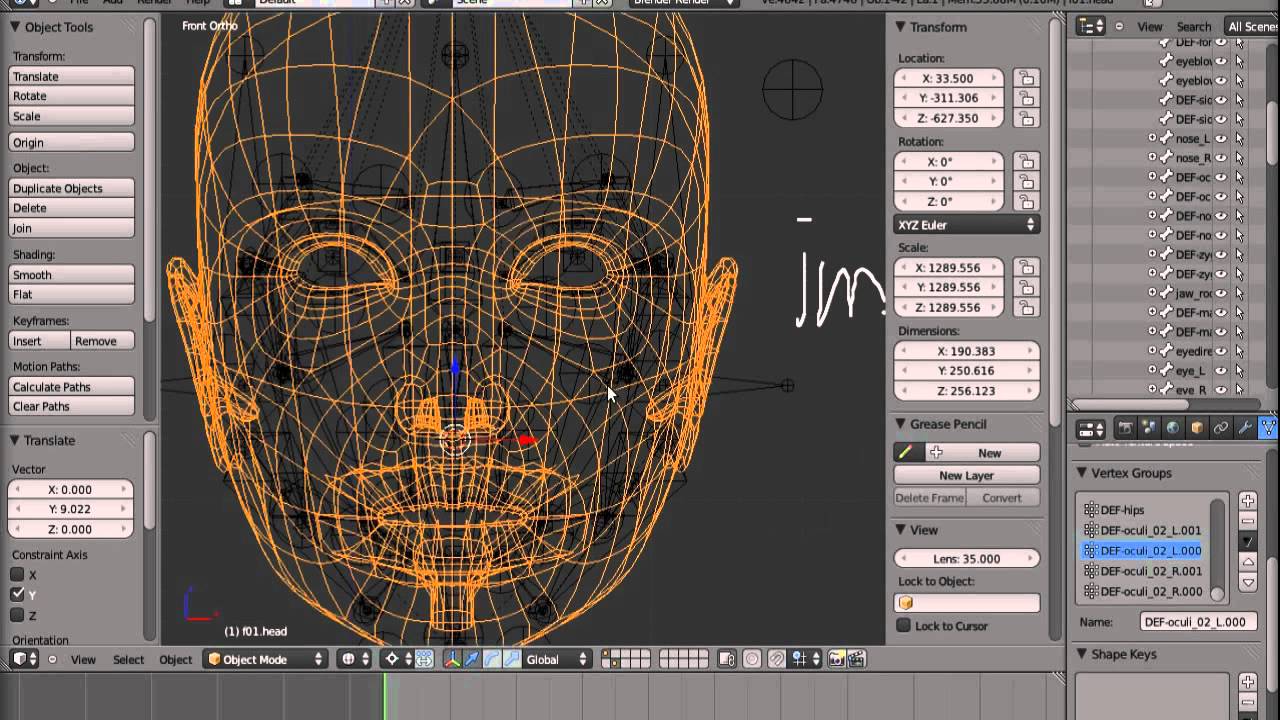Toggle selectability arrow for nose_R bone
This screenshot has height=720, width=1280.
click(1240, 158)
